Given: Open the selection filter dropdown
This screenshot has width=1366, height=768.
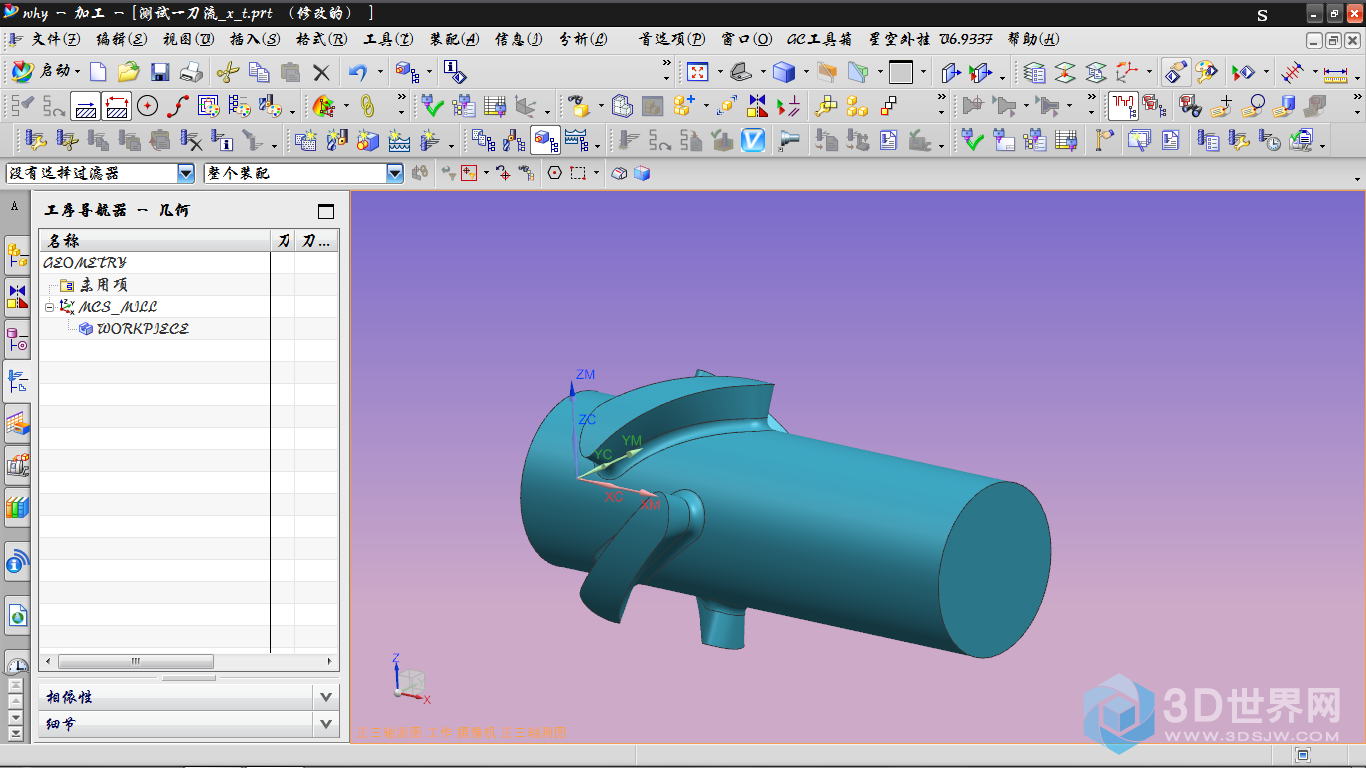Looking at the screenshot, I should [x=186, y=173].
